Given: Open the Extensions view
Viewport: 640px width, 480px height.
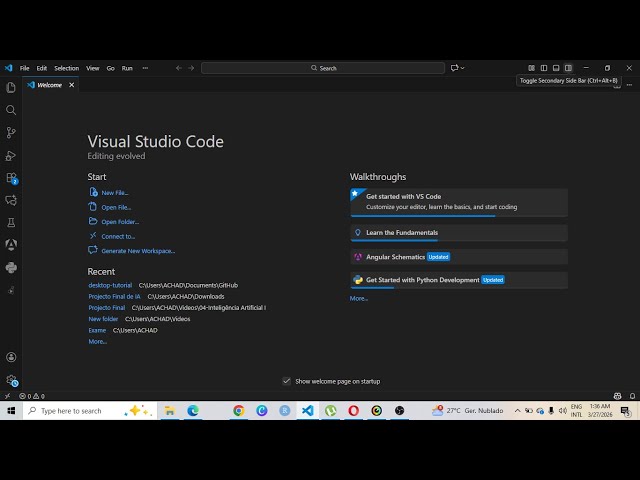Looking at the screenshot, I should (11, 178).
